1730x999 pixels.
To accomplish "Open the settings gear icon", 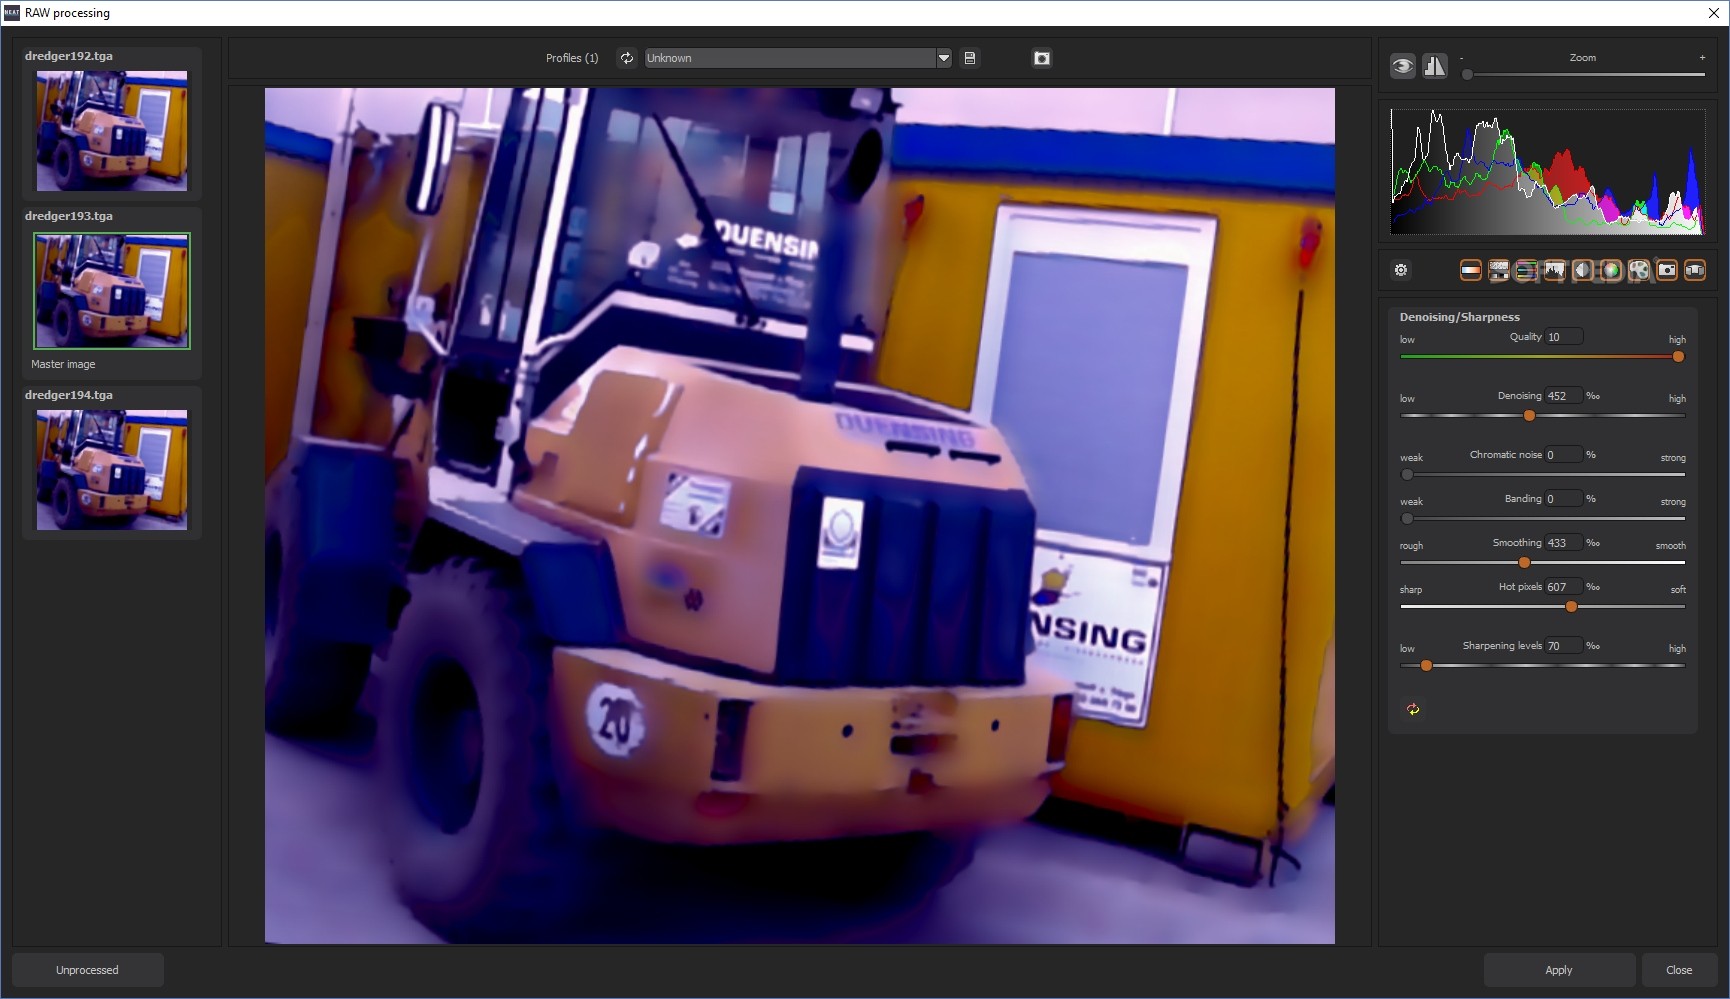I will click(x=1401, y=270).
